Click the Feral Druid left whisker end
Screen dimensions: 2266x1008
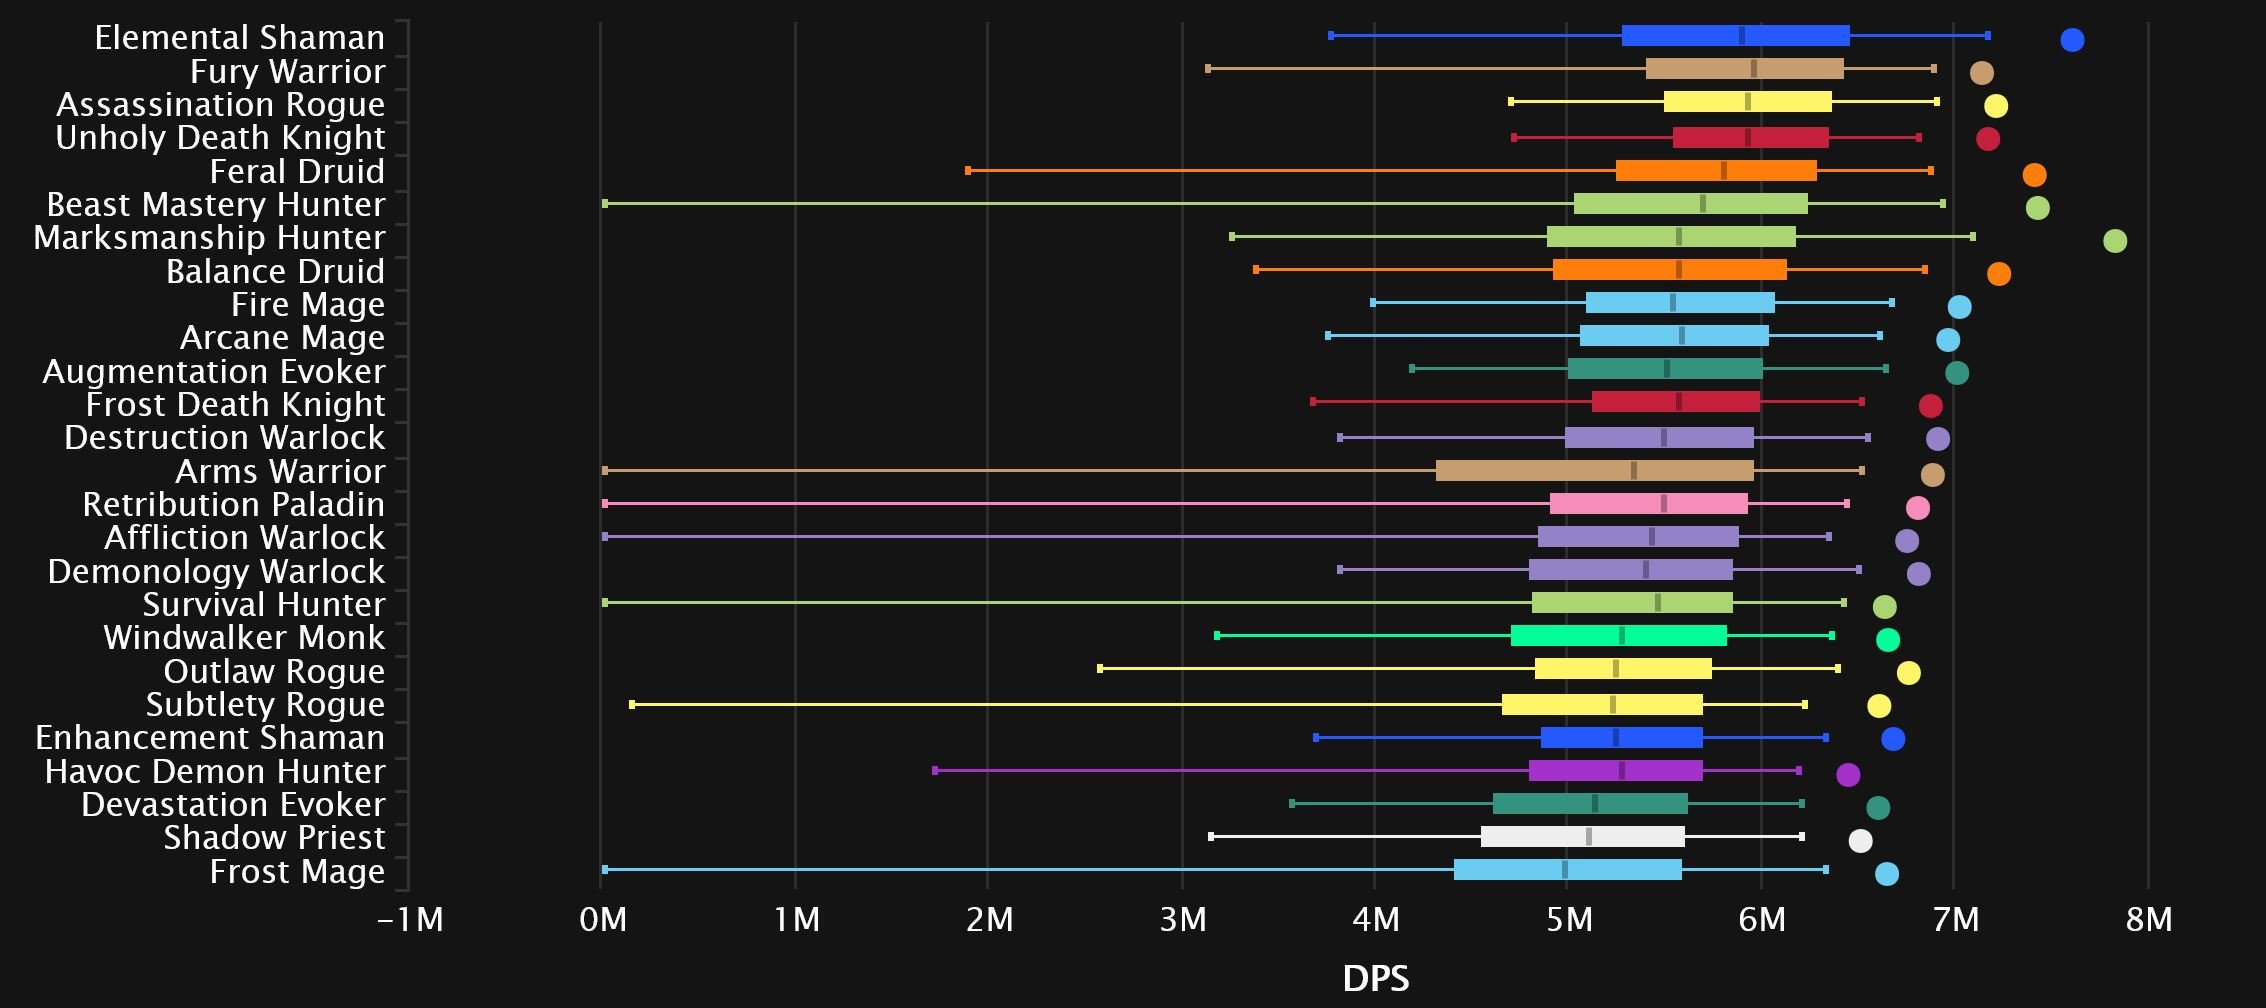pos(968,171)
